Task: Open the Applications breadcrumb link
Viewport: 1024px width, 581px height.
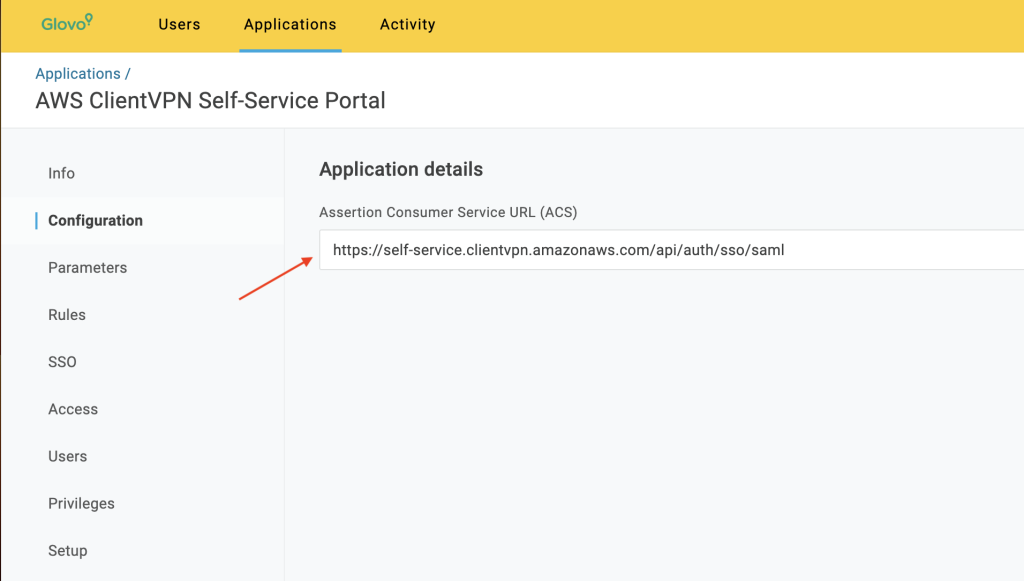Action: [x=78, y=73]
